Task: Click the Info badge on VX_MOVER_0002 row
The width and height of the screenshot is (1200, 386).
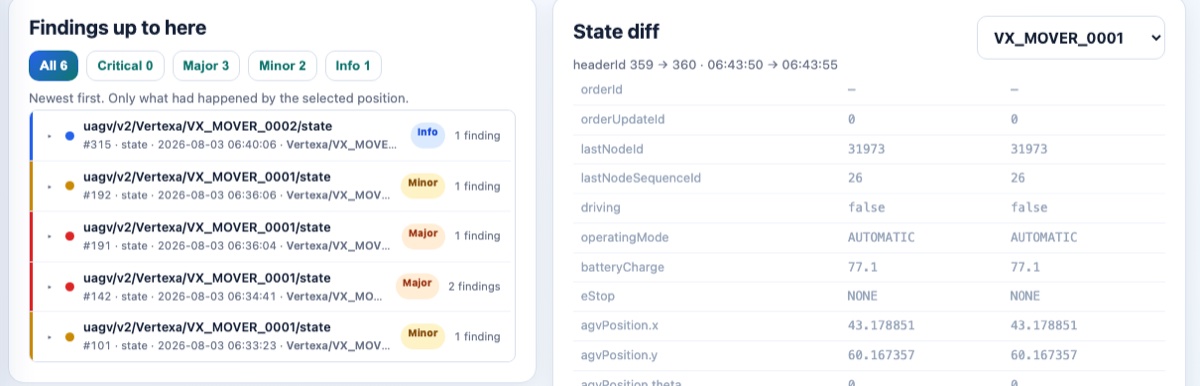Action: click(427, 134)
